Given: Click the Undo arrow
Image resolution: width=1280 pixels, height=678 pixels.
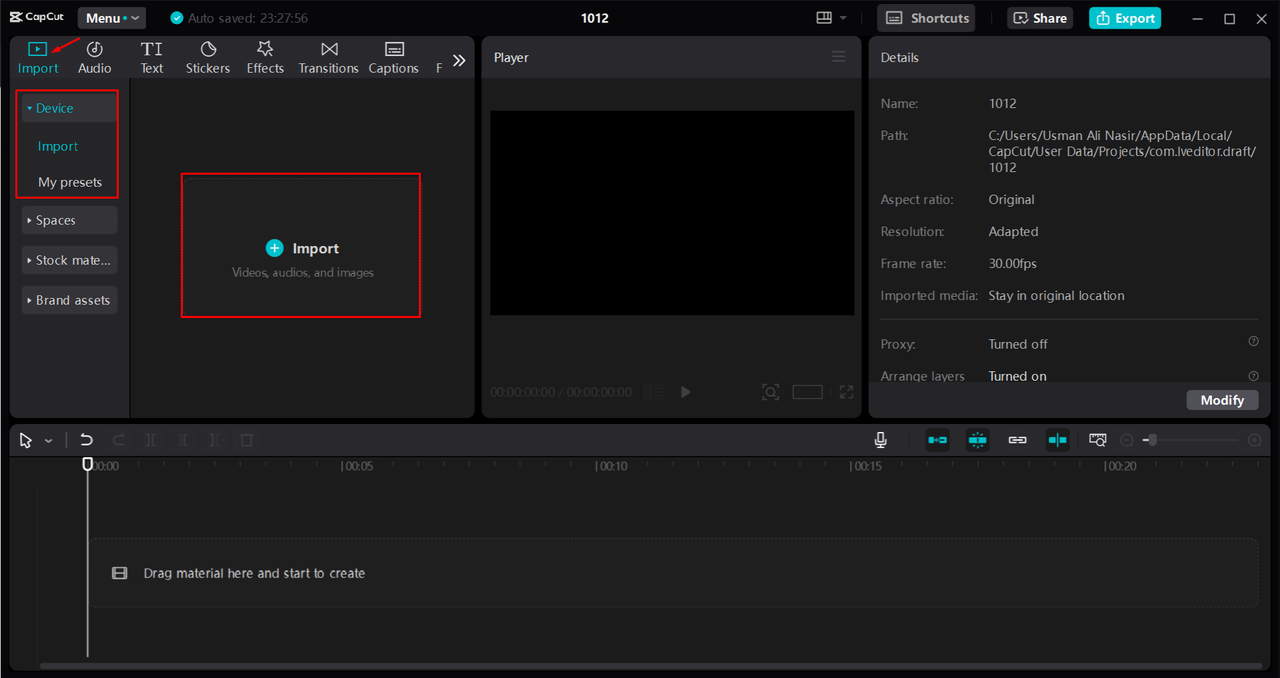Looking at the screenshot, I should click(87, 440).
